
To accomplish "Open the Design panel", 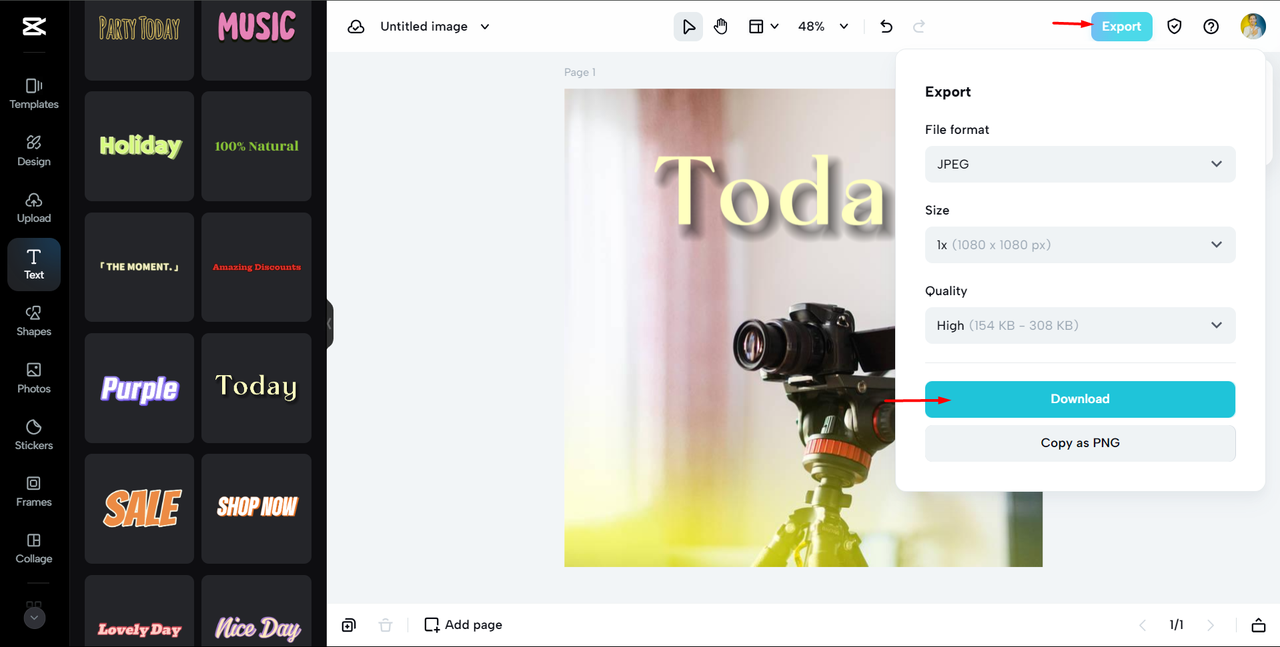I will pyautogui.click(x=34, y=150).
